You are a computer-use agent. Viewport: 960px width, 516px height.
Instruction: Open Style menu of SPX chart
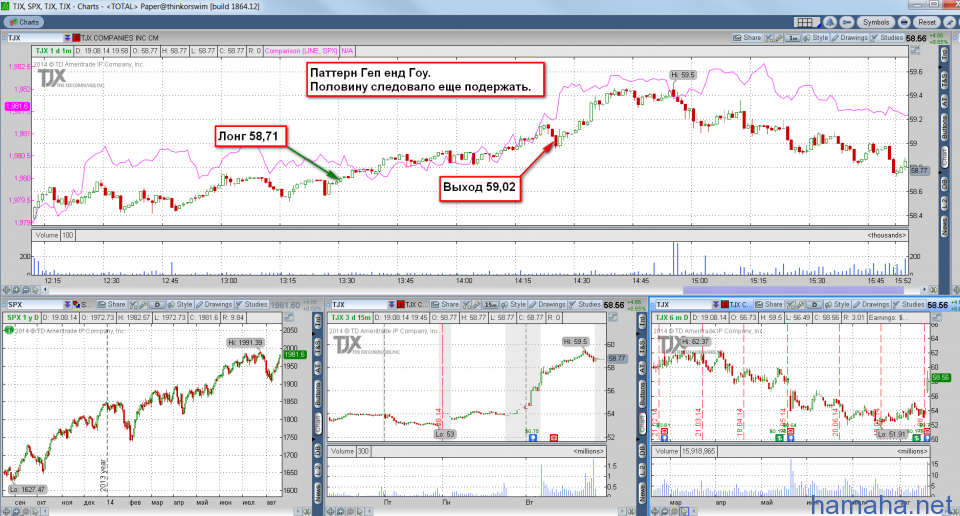click(181, 304)
